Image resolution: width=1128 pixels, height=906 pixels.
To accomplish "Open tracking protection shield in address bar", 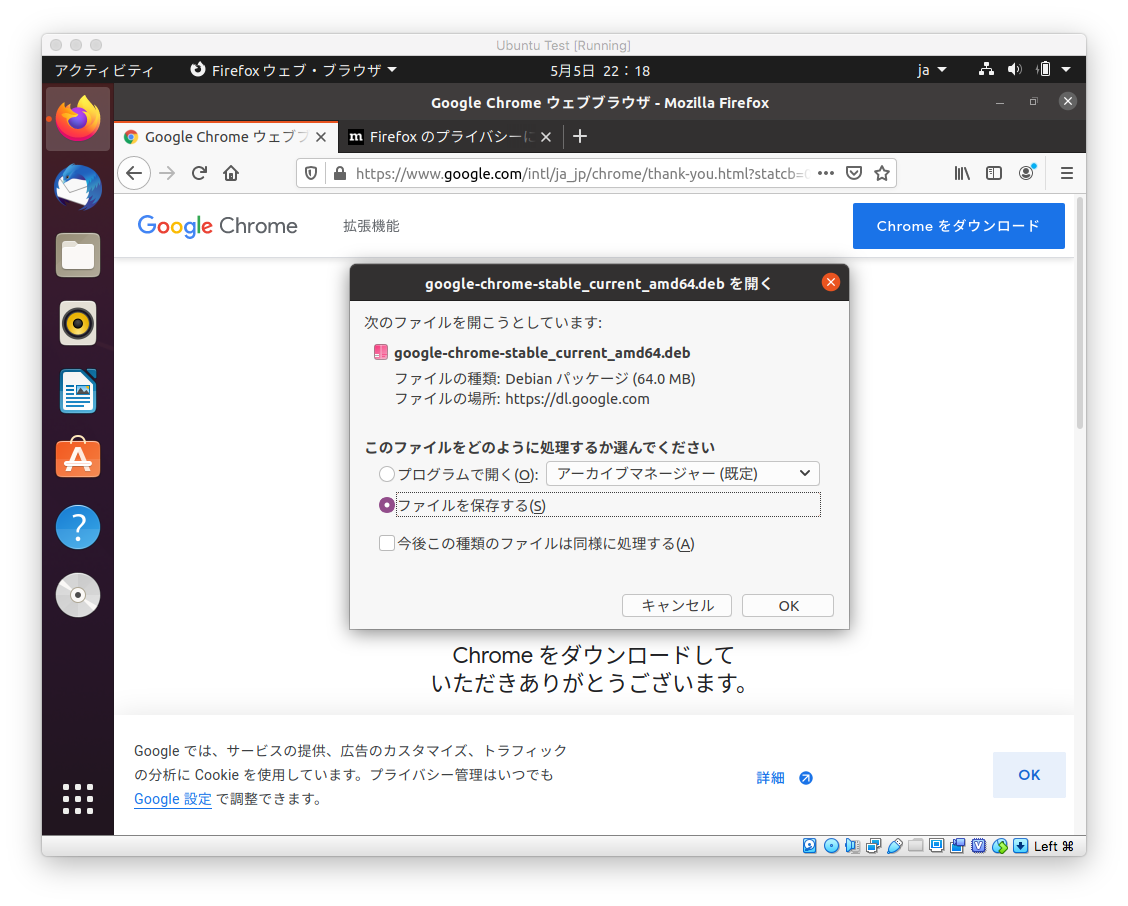I will tap(311, 173).
